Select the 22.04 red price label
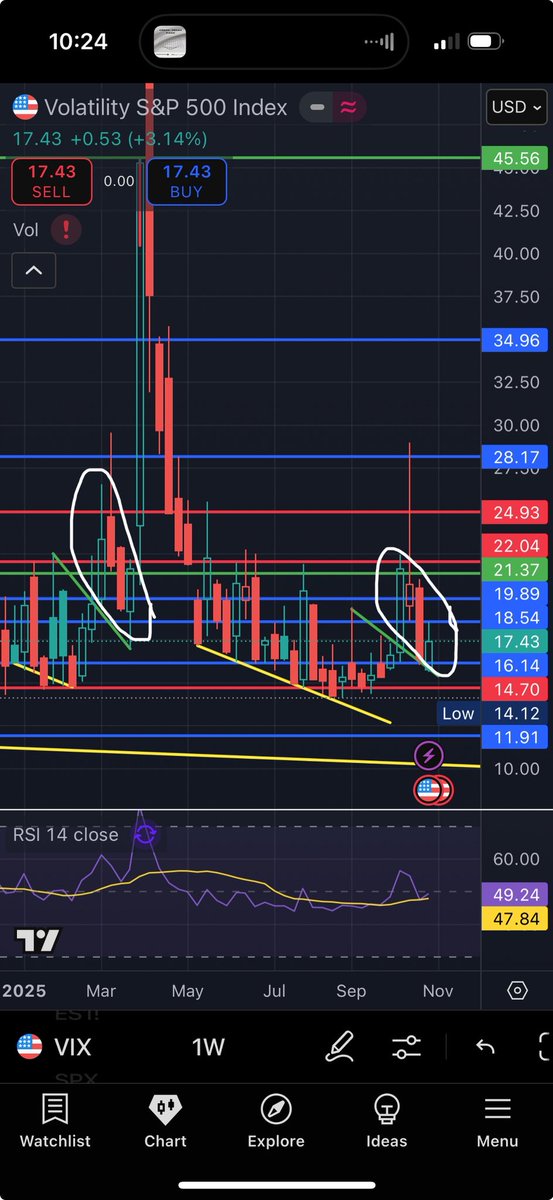The width and height of the screenshot is (553, 1200). pyautogui.click(x=513, y=546)
